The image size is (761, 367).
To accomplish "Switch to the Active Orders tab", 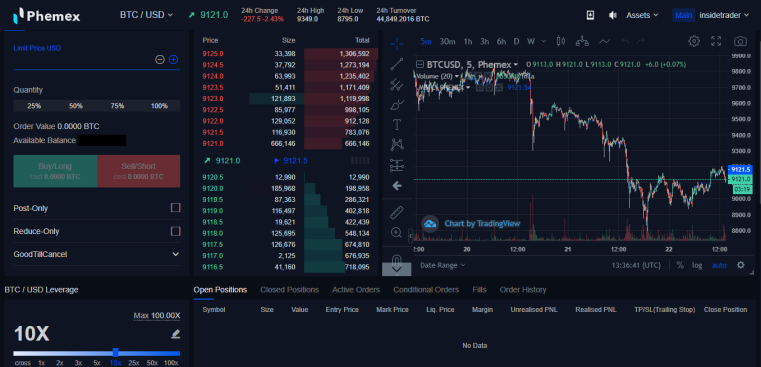I will tap(356, 290).
